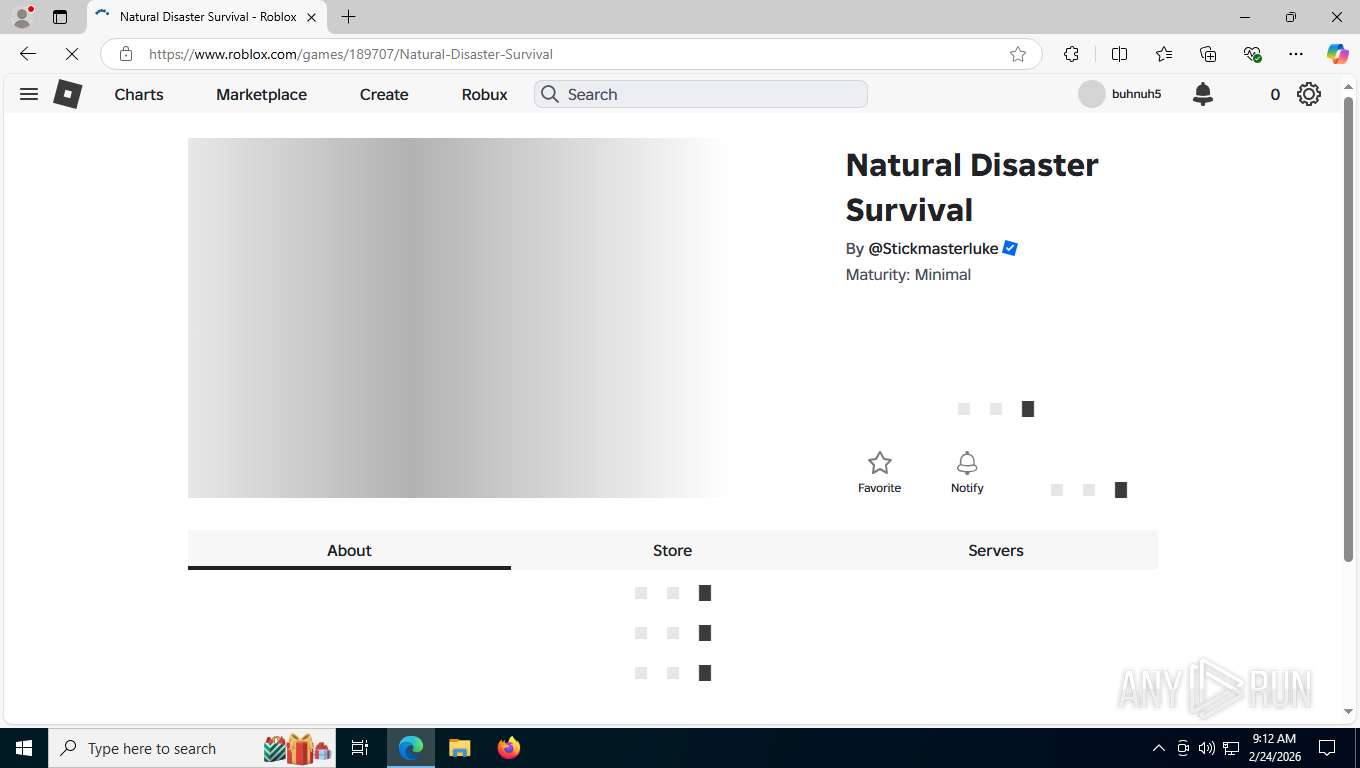Open the Marketplace page
Screen dimensions: 1360x768
(262, 94)
